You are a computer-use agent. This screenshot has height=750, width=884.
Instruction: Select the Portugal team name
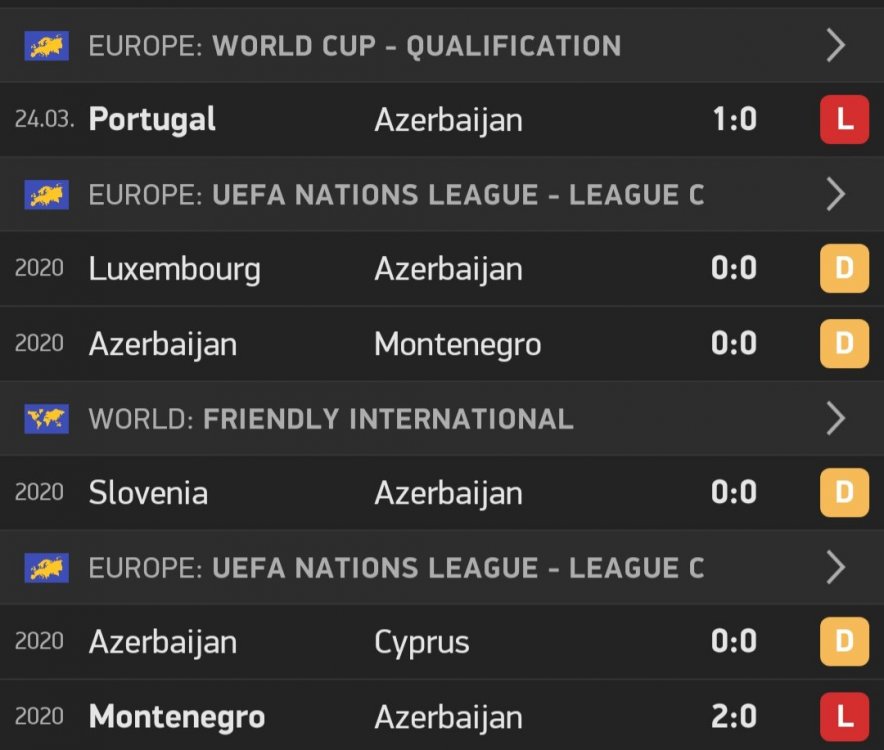pyautogui.click(x=152, y=120)
